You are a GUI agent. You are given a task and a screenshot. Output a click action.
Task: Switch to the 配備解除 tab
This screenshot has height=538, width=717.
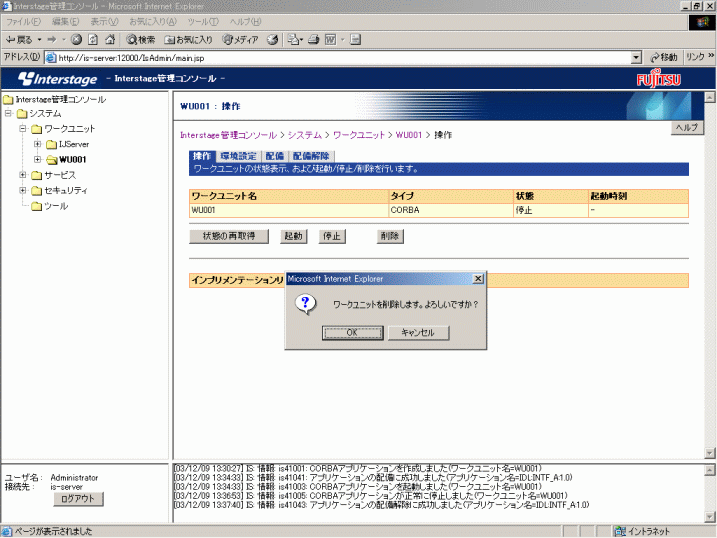(x=311, y=156)
